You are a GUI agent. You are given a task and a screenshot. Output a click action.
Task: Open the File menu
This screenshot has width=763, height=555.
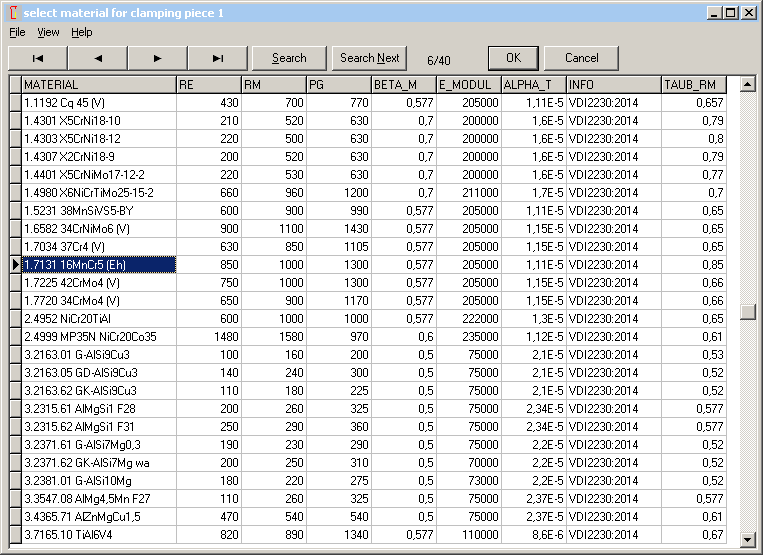(17, 32)
